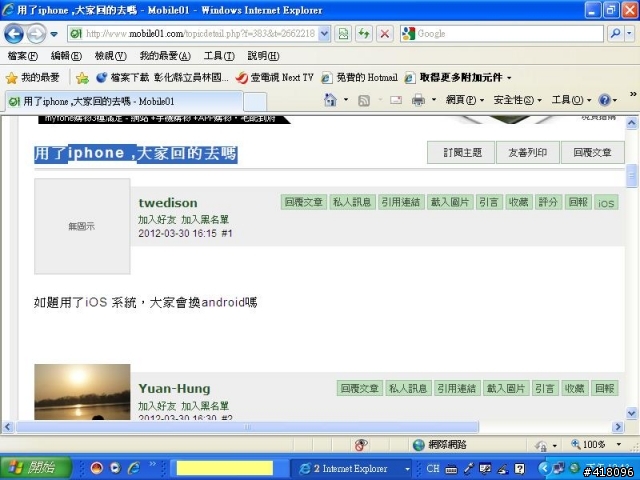Viewport: 640px width, 480px height.
Task: Click the Refresh page icon
Action: pos(364,33)
